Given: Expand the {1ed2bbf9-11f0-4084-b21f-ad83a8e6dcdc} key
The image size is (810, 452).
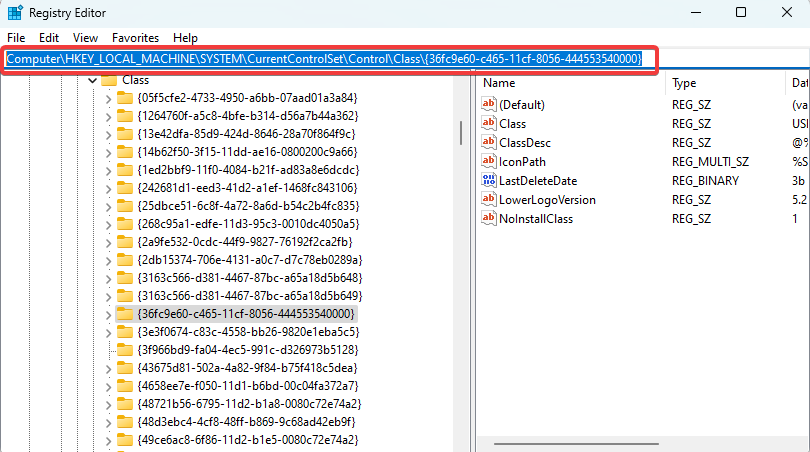Looking at the screenshot, I should pos(108,171).
